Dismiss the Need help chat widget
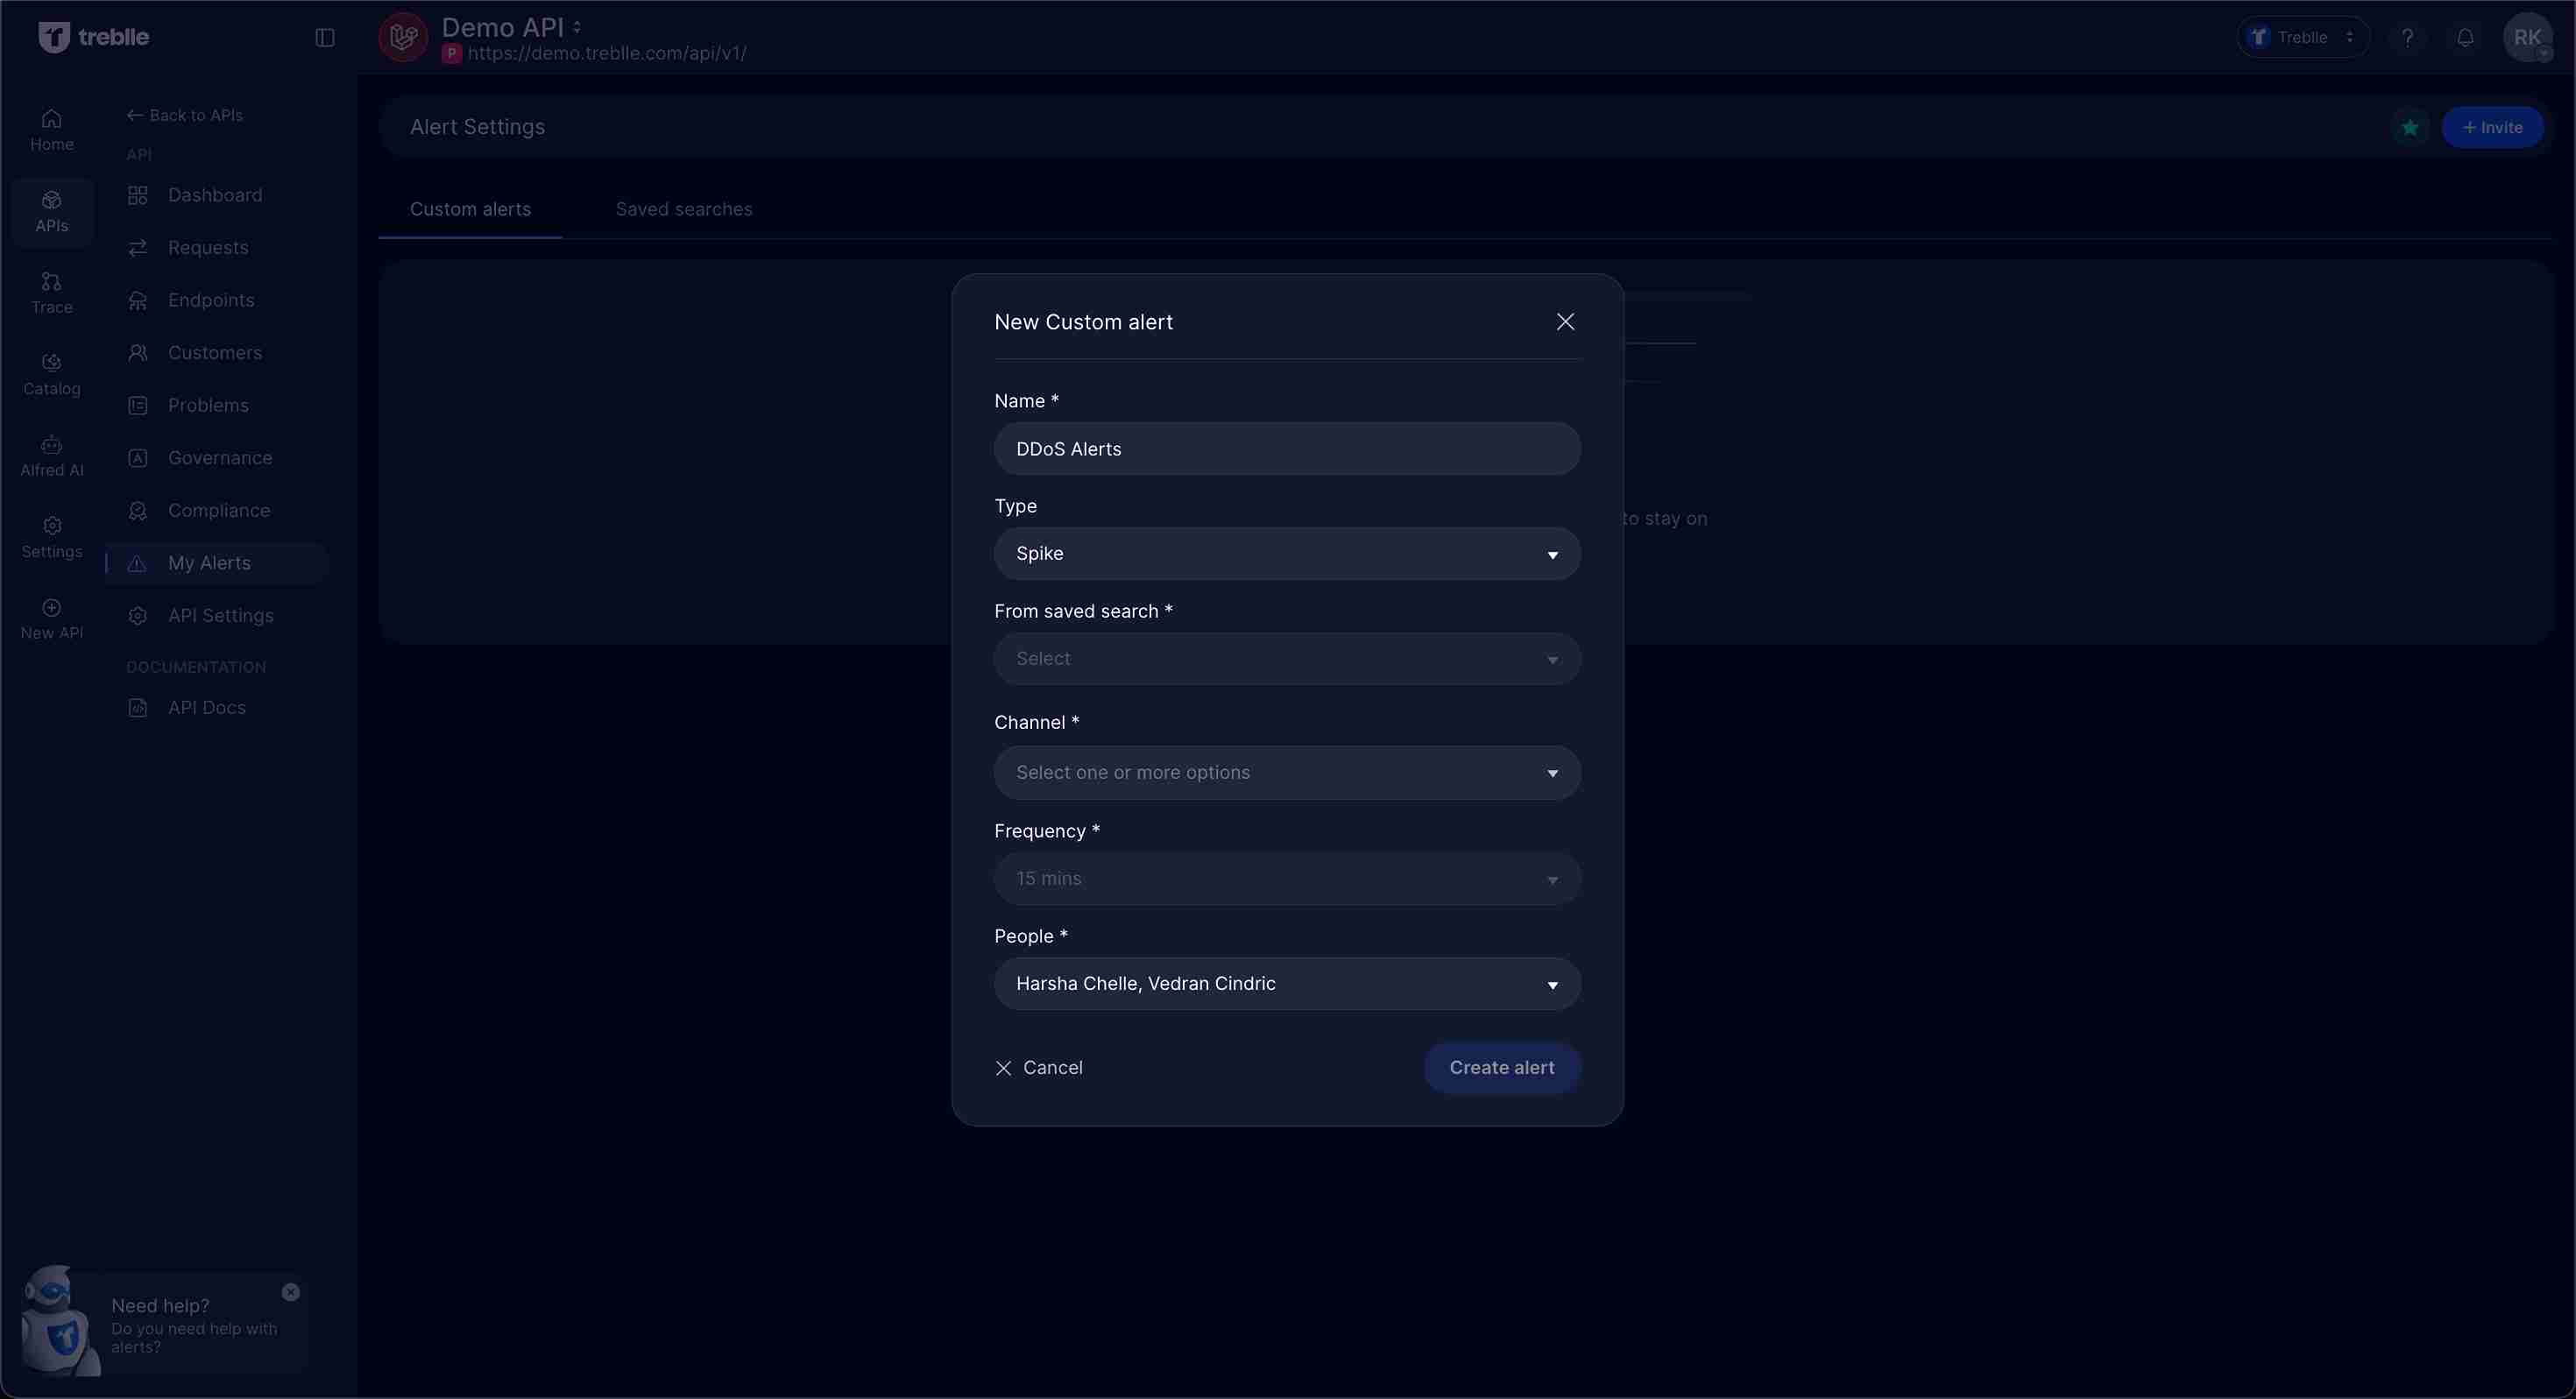Image resolution: width=2576 pixels, height=1399 pixels. click(x=290, y=1292)
